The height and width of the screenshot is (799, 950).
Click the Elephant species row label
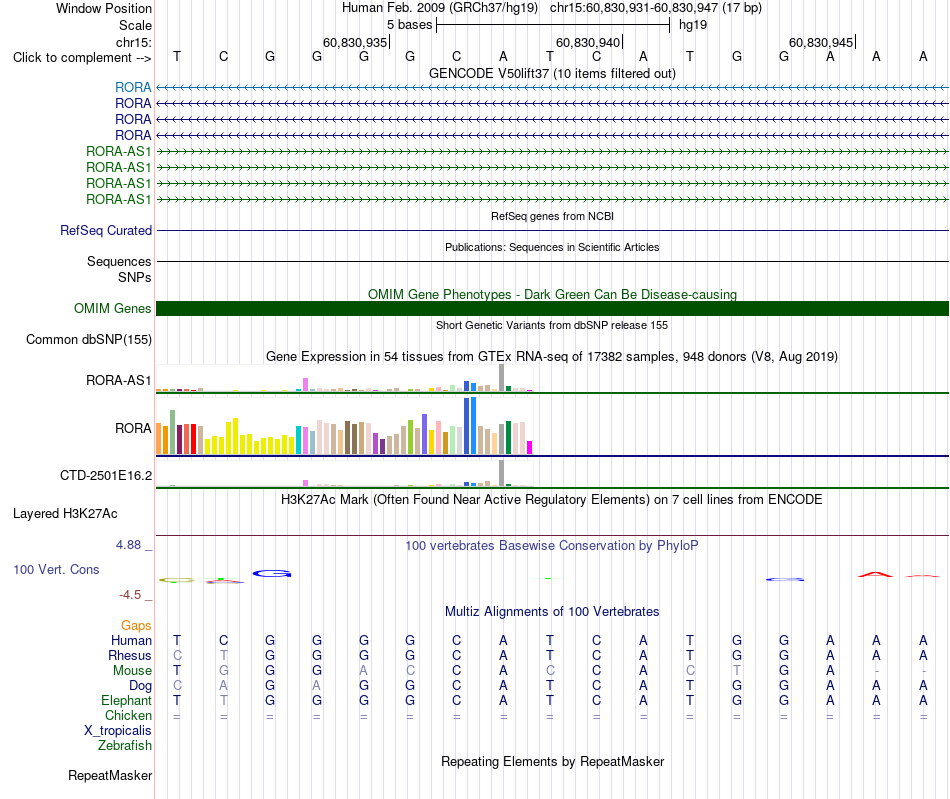pos(126,700)
